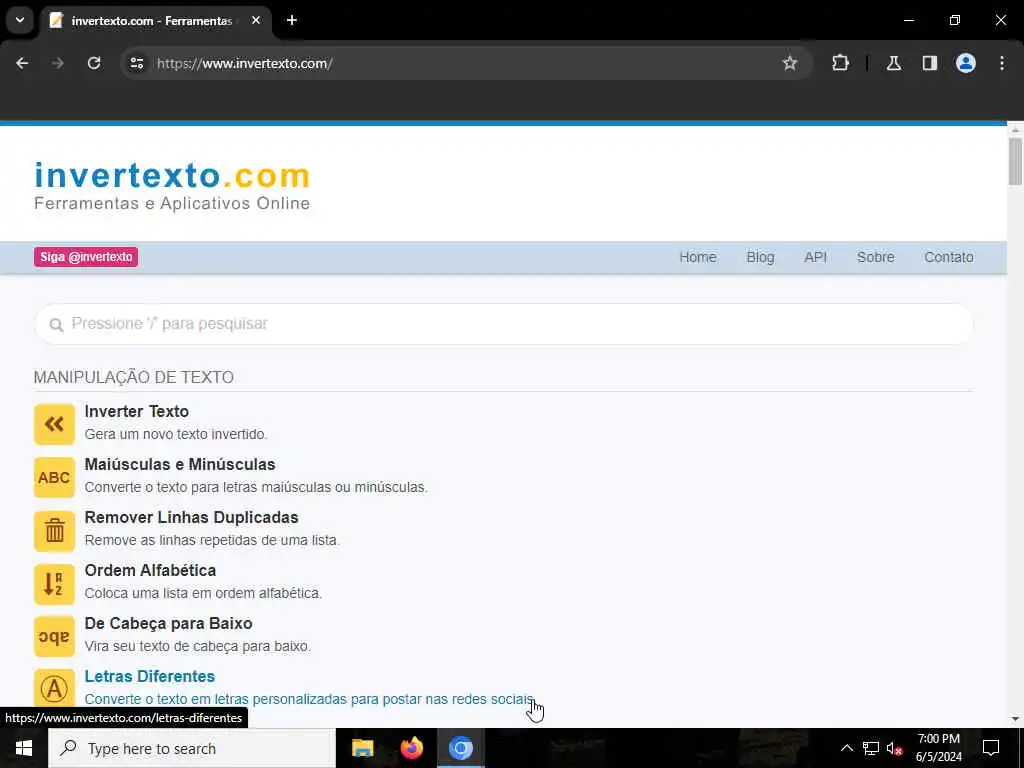Image resolution: width=1024 pixels, height=768 pixels.
Task: Click the De Cabeça para Baixo icon
Action: 54,636
